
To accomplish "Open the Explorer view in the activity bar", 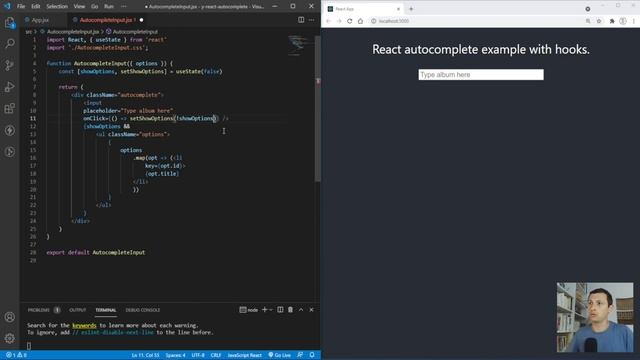I will (10, 22).
